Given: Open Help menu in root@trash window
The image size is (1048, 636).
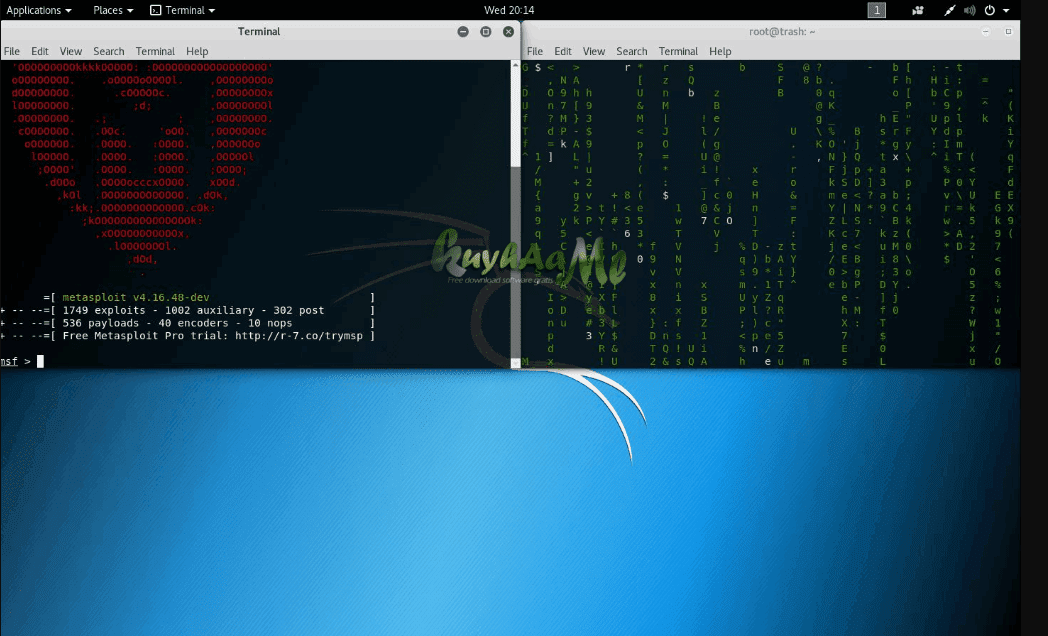Looking at the screenshot, I should 720,51.
